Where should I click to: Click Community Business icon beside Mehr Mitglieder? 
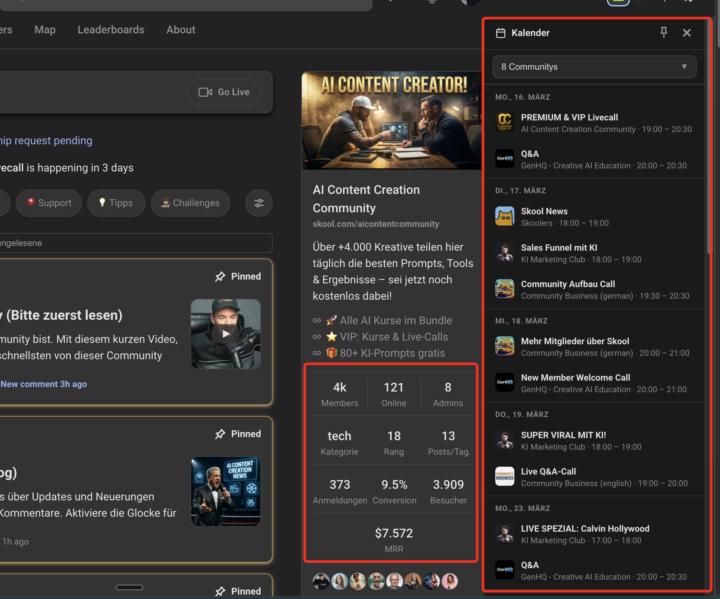click(505, 346)
